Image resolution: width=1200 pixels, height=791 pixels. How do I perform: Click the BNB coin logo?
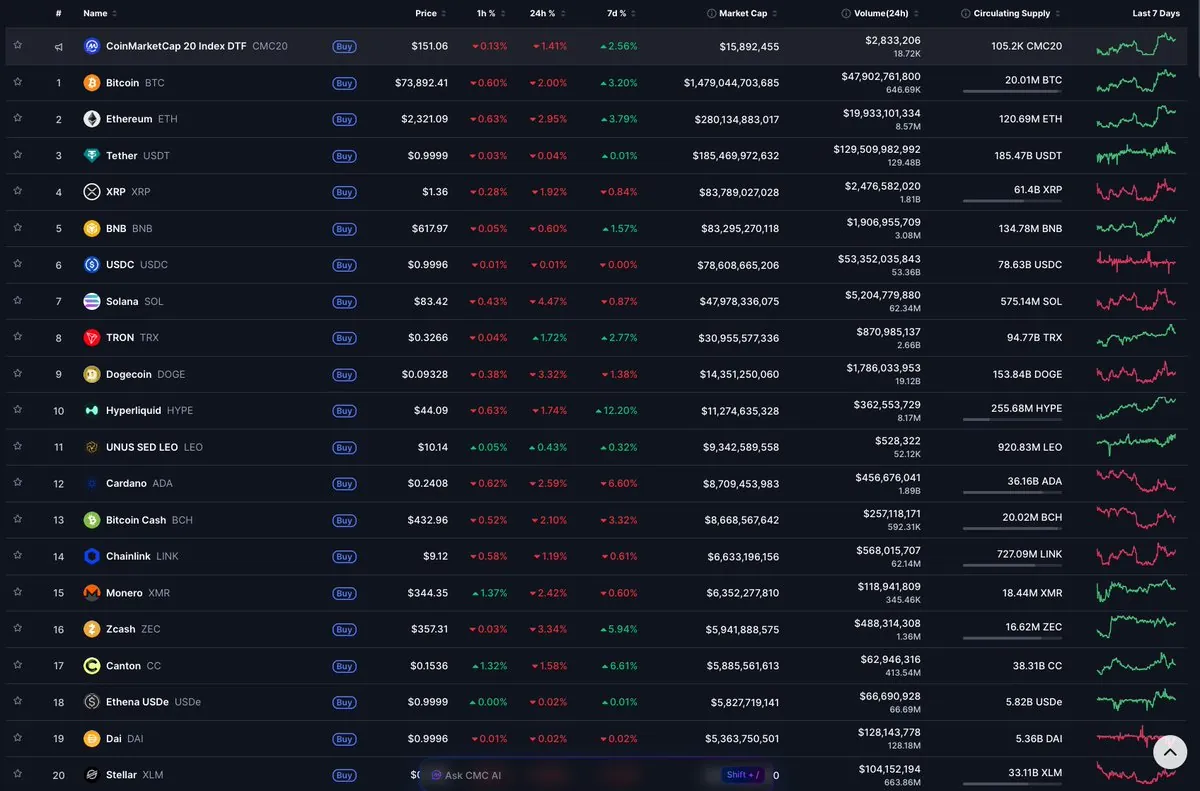[92, 229]
